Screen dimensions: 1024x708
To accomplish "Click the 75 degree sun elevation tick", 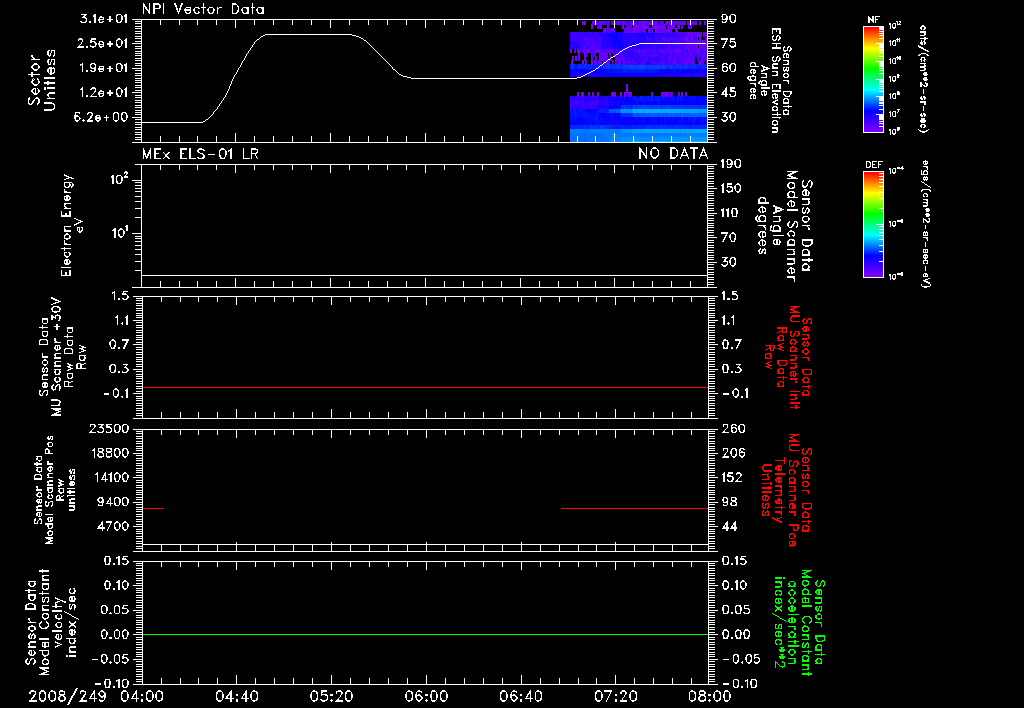I will point(729,43).
